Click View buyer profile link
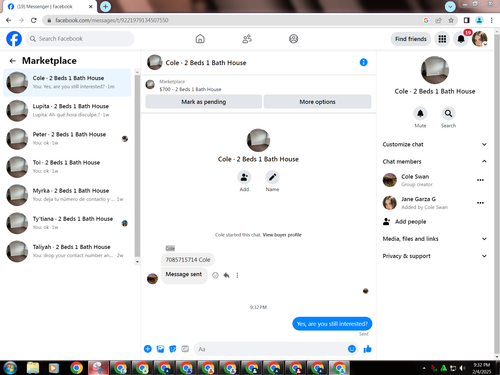500x375 pixels. (x=282, y=235)
